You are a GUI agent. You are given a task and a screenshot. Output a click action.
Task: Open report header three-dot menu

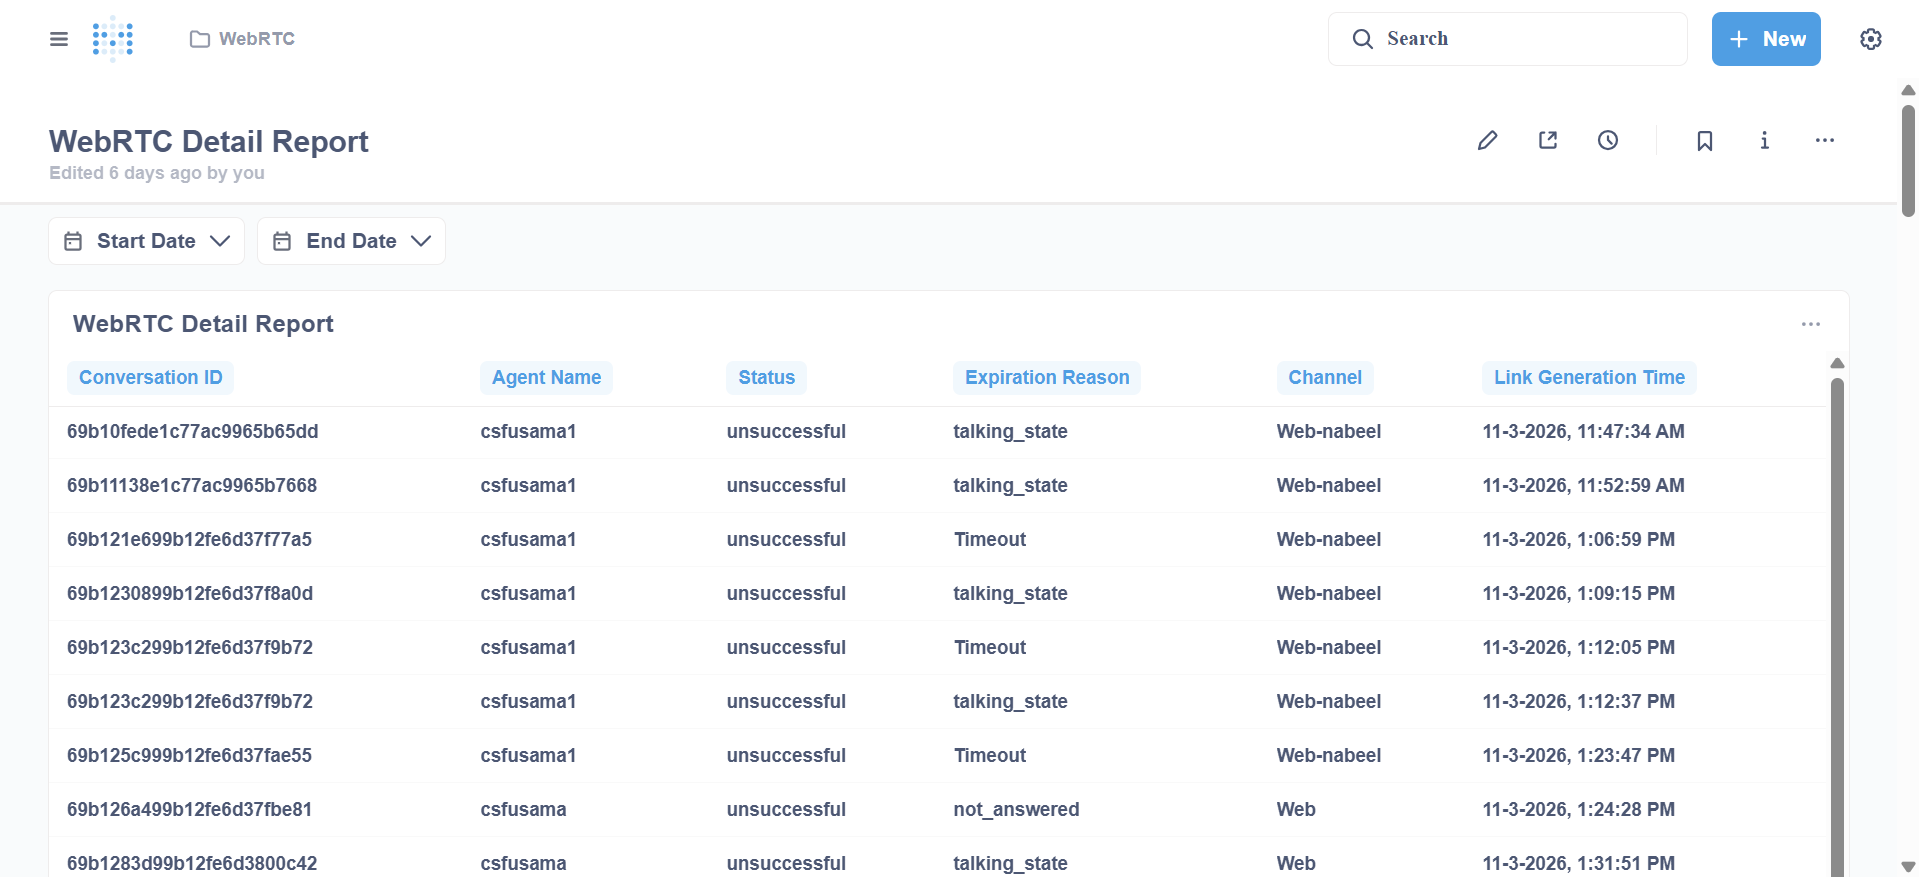pos(1824,141)
